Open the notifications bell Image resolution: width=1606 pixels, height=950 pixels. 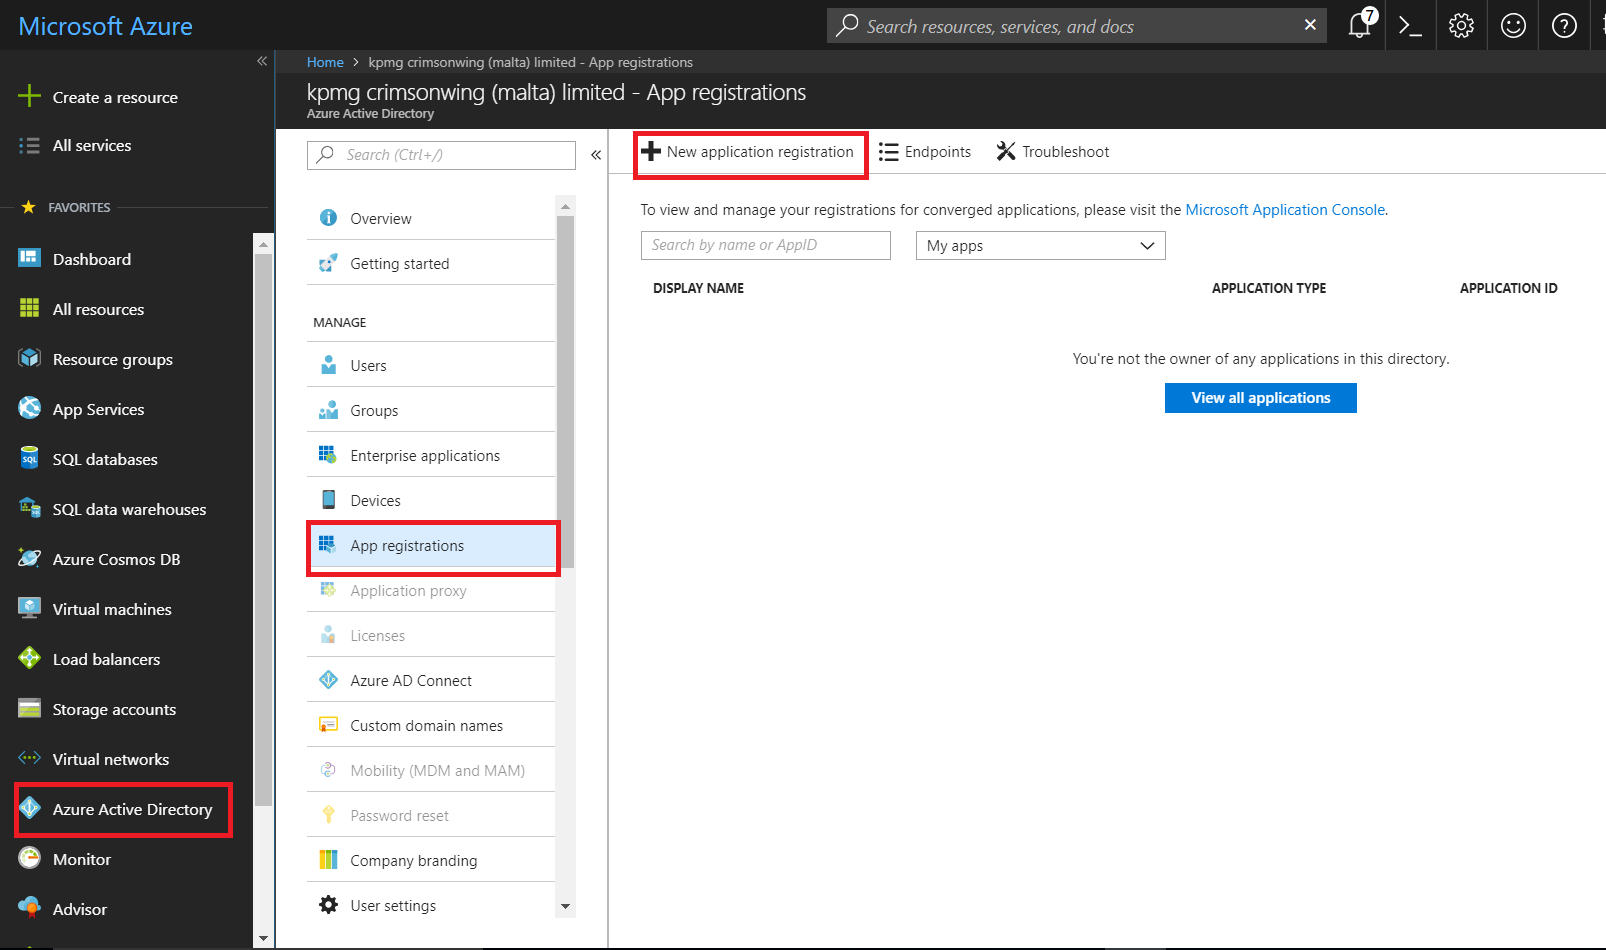click(1358, 25)
